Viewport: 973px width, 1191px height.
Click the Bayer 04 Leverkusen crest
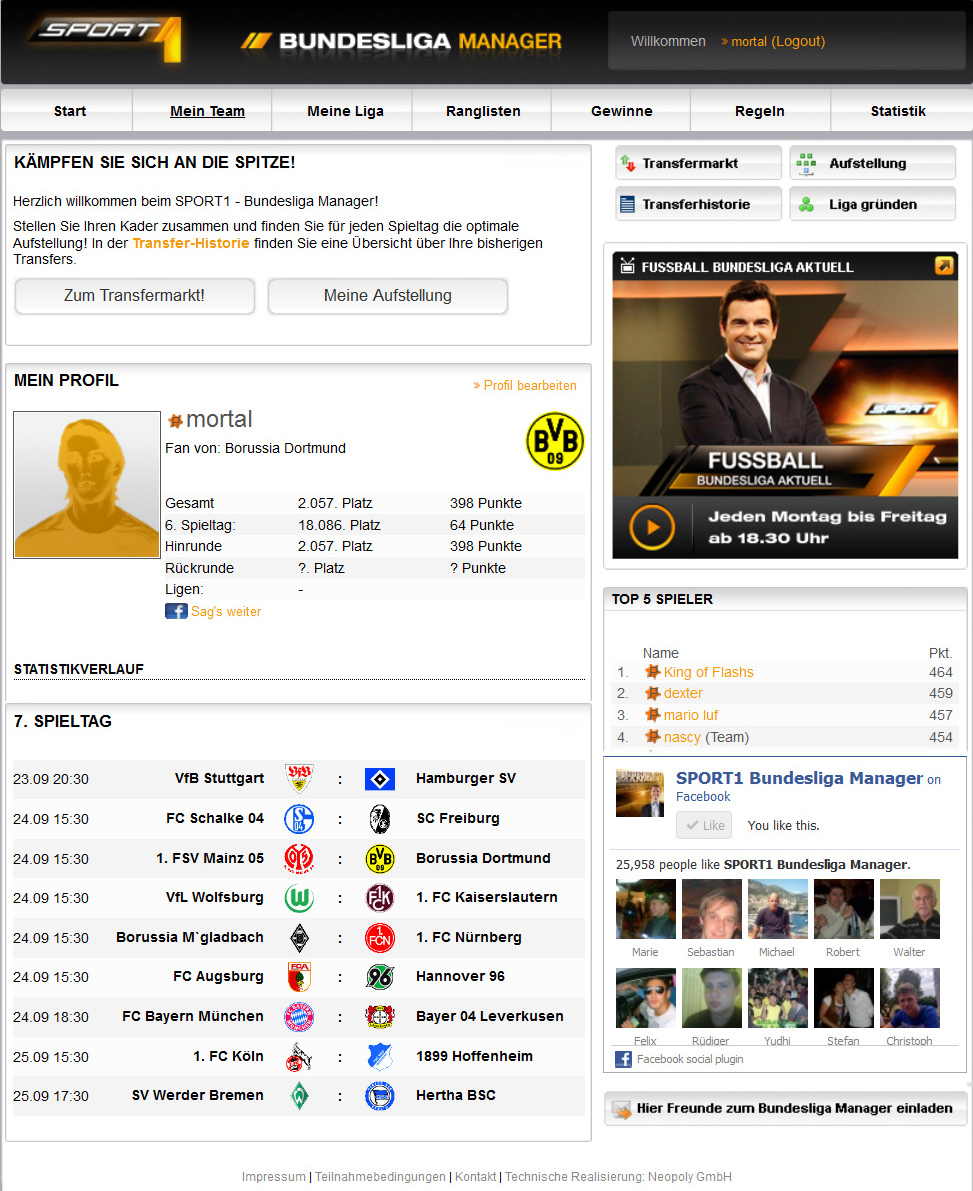380,1017
